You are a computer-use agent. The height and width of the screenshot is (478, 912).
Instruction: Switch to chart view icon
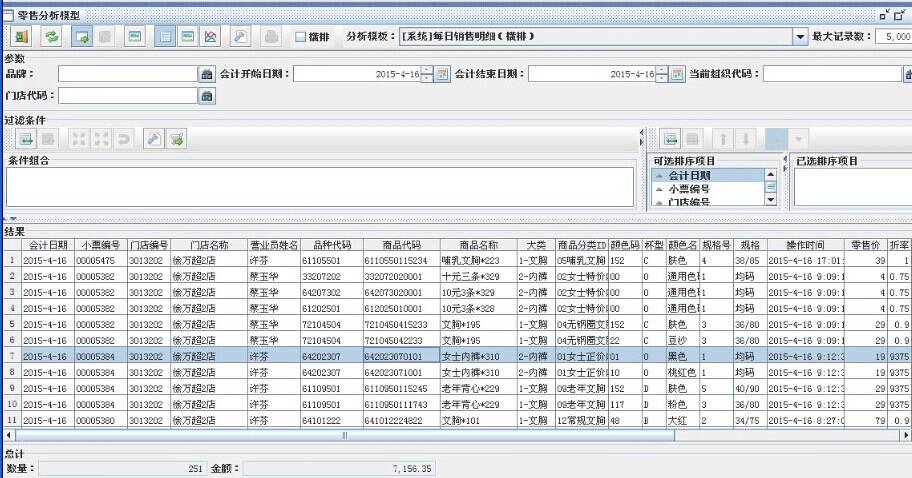click(211, 36)
